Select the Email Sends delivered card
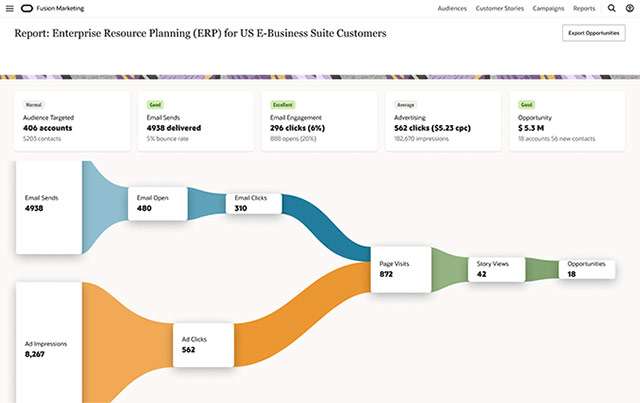This screenshot has height=403, width=640. point(195,122)
